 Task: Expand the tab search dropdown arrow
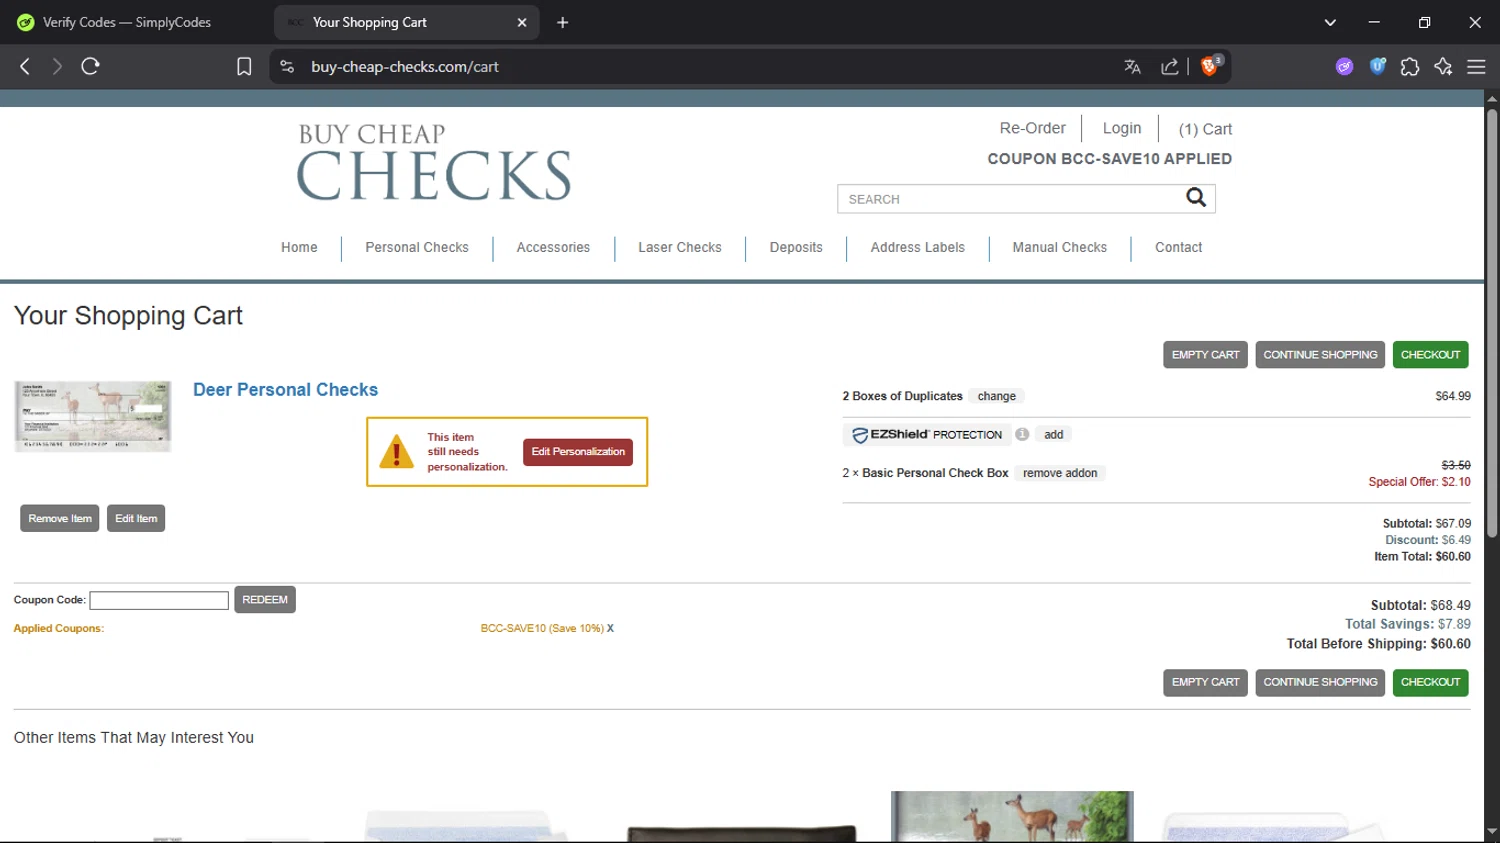tap(1330, 22)
